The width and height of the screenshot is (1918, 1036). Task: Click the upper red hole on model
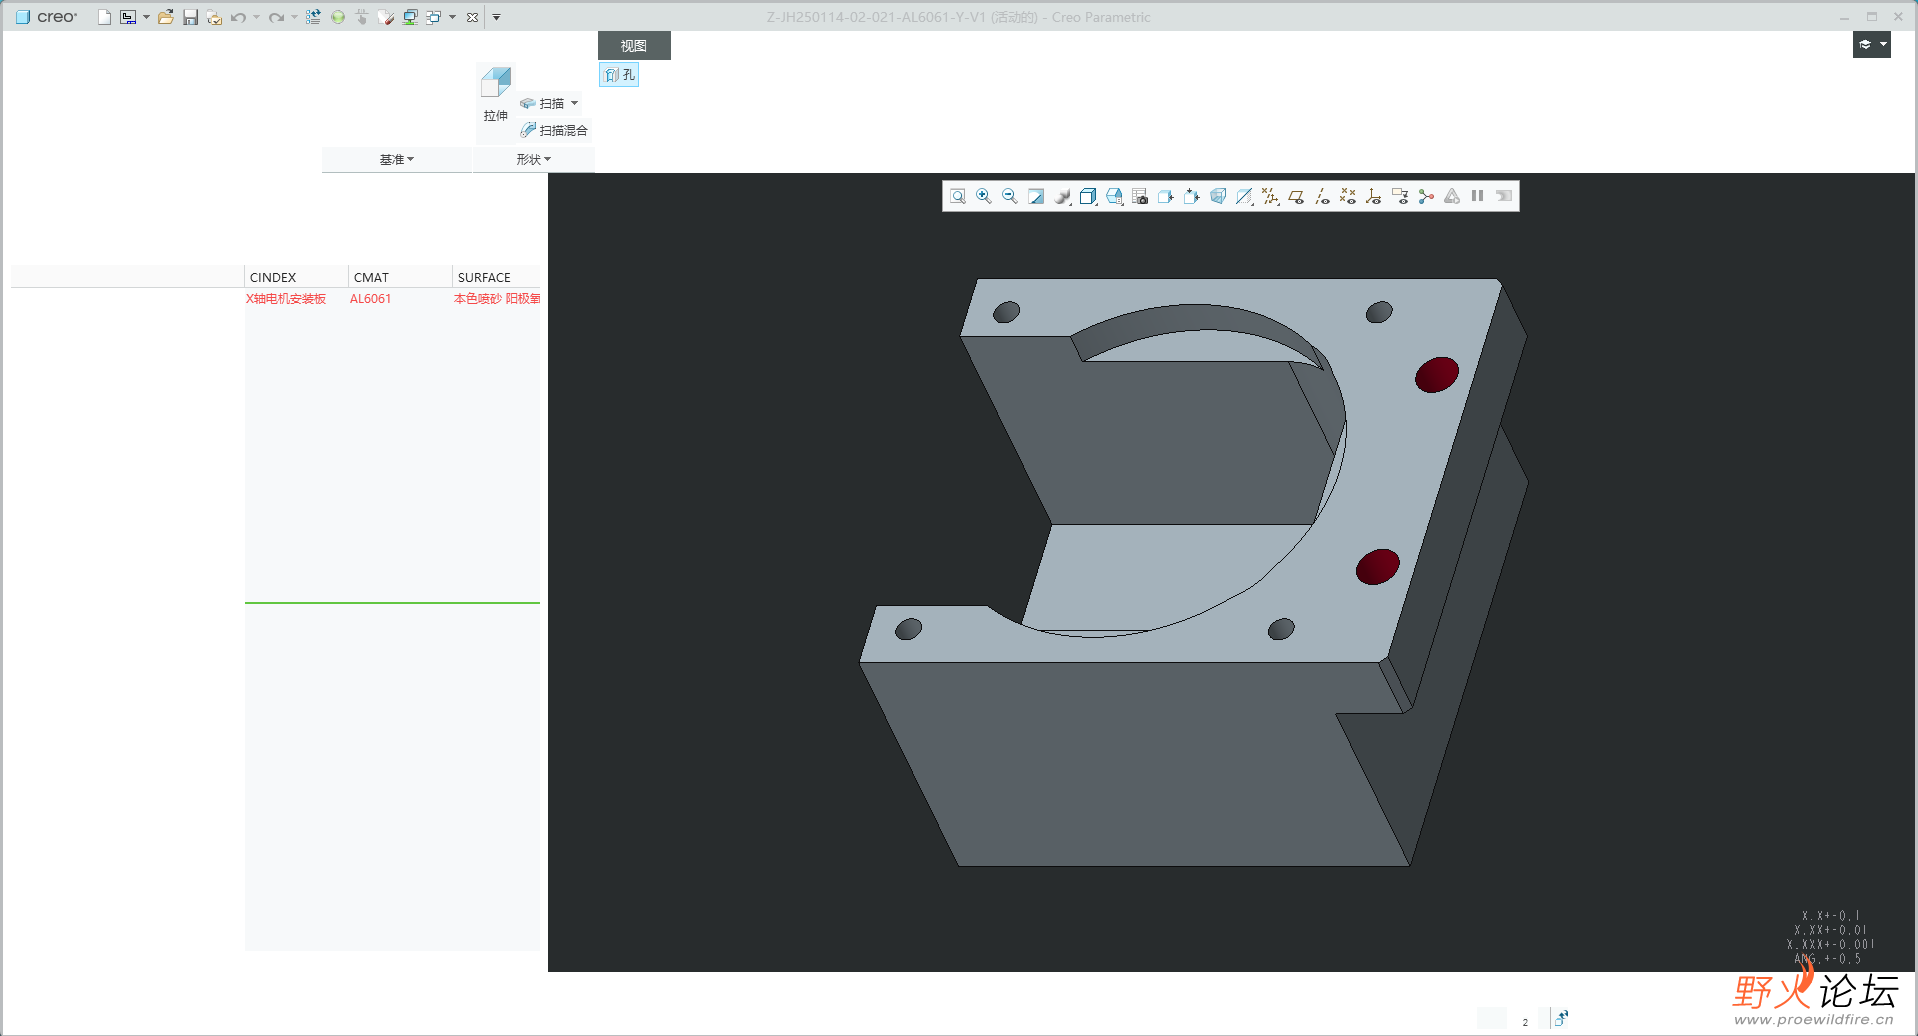pos(1436,375)
